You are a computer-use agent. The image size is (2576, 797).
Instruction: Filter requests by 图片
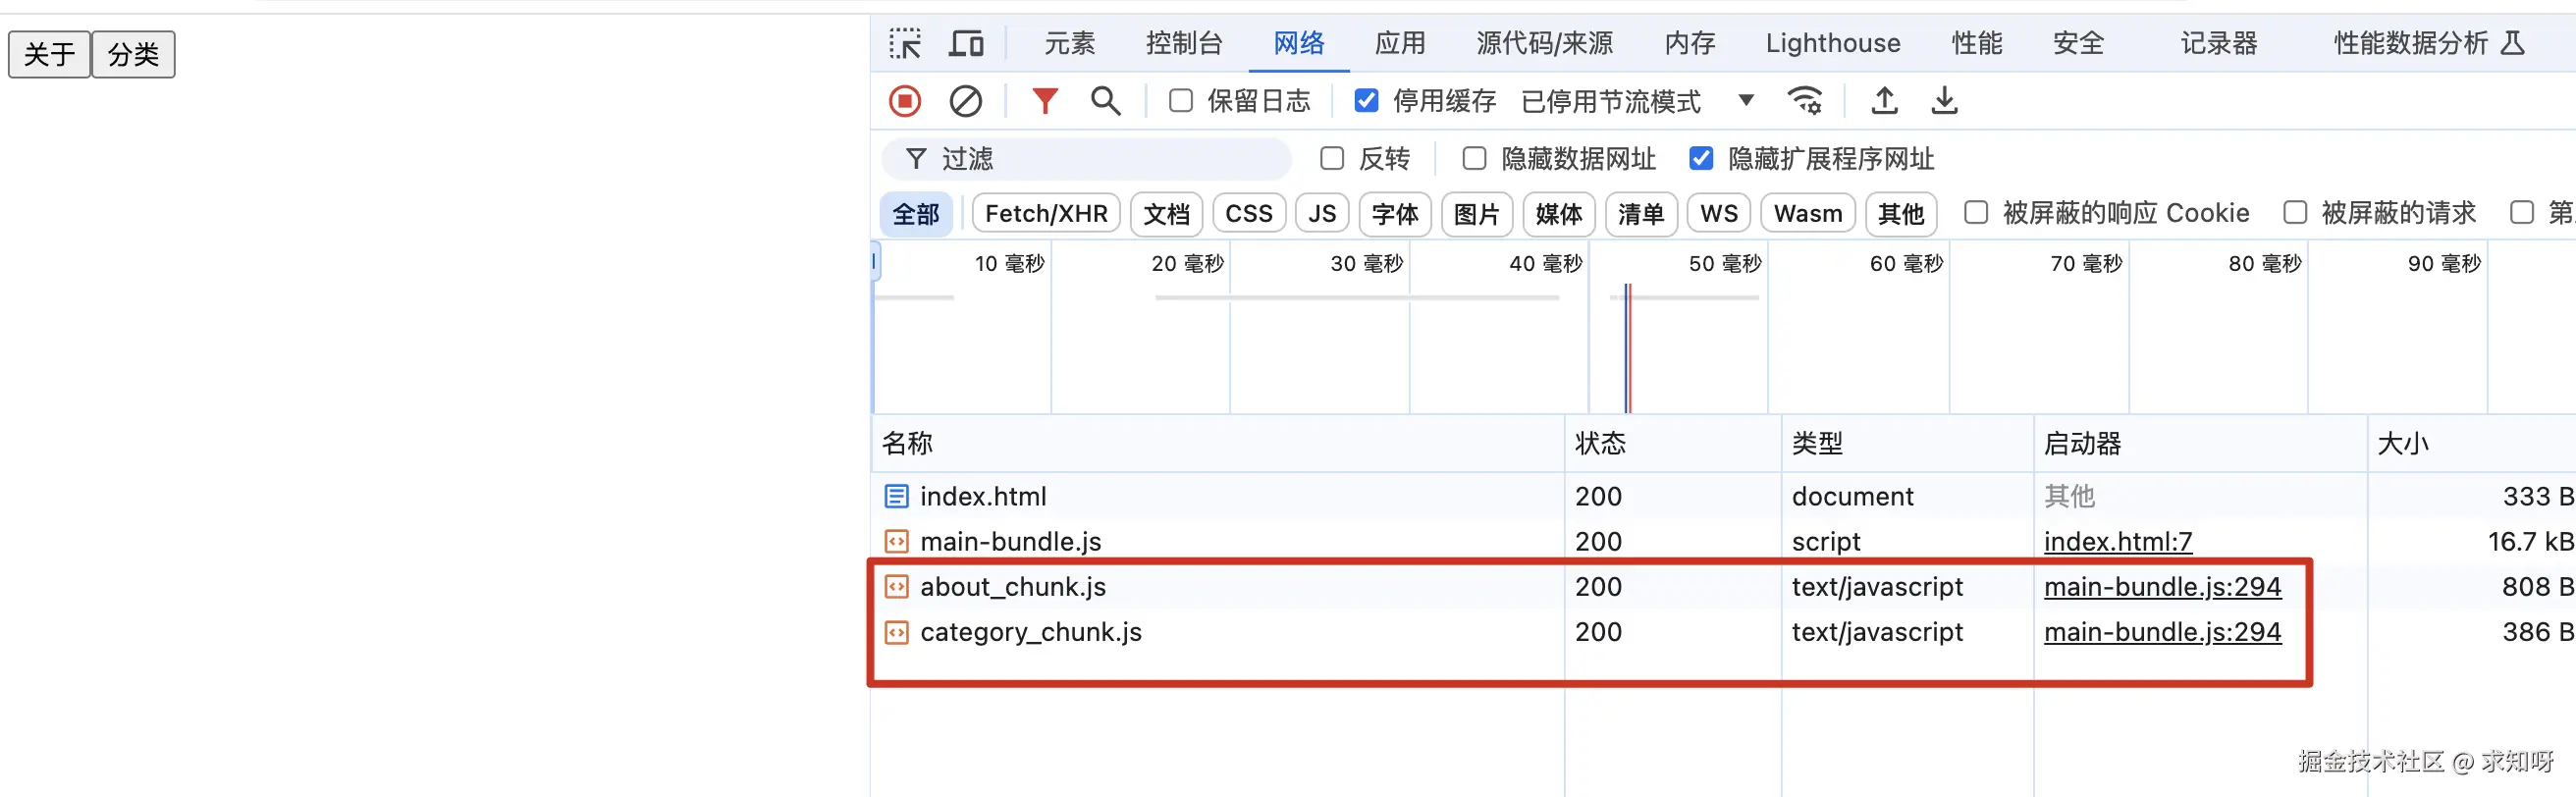1477,214
